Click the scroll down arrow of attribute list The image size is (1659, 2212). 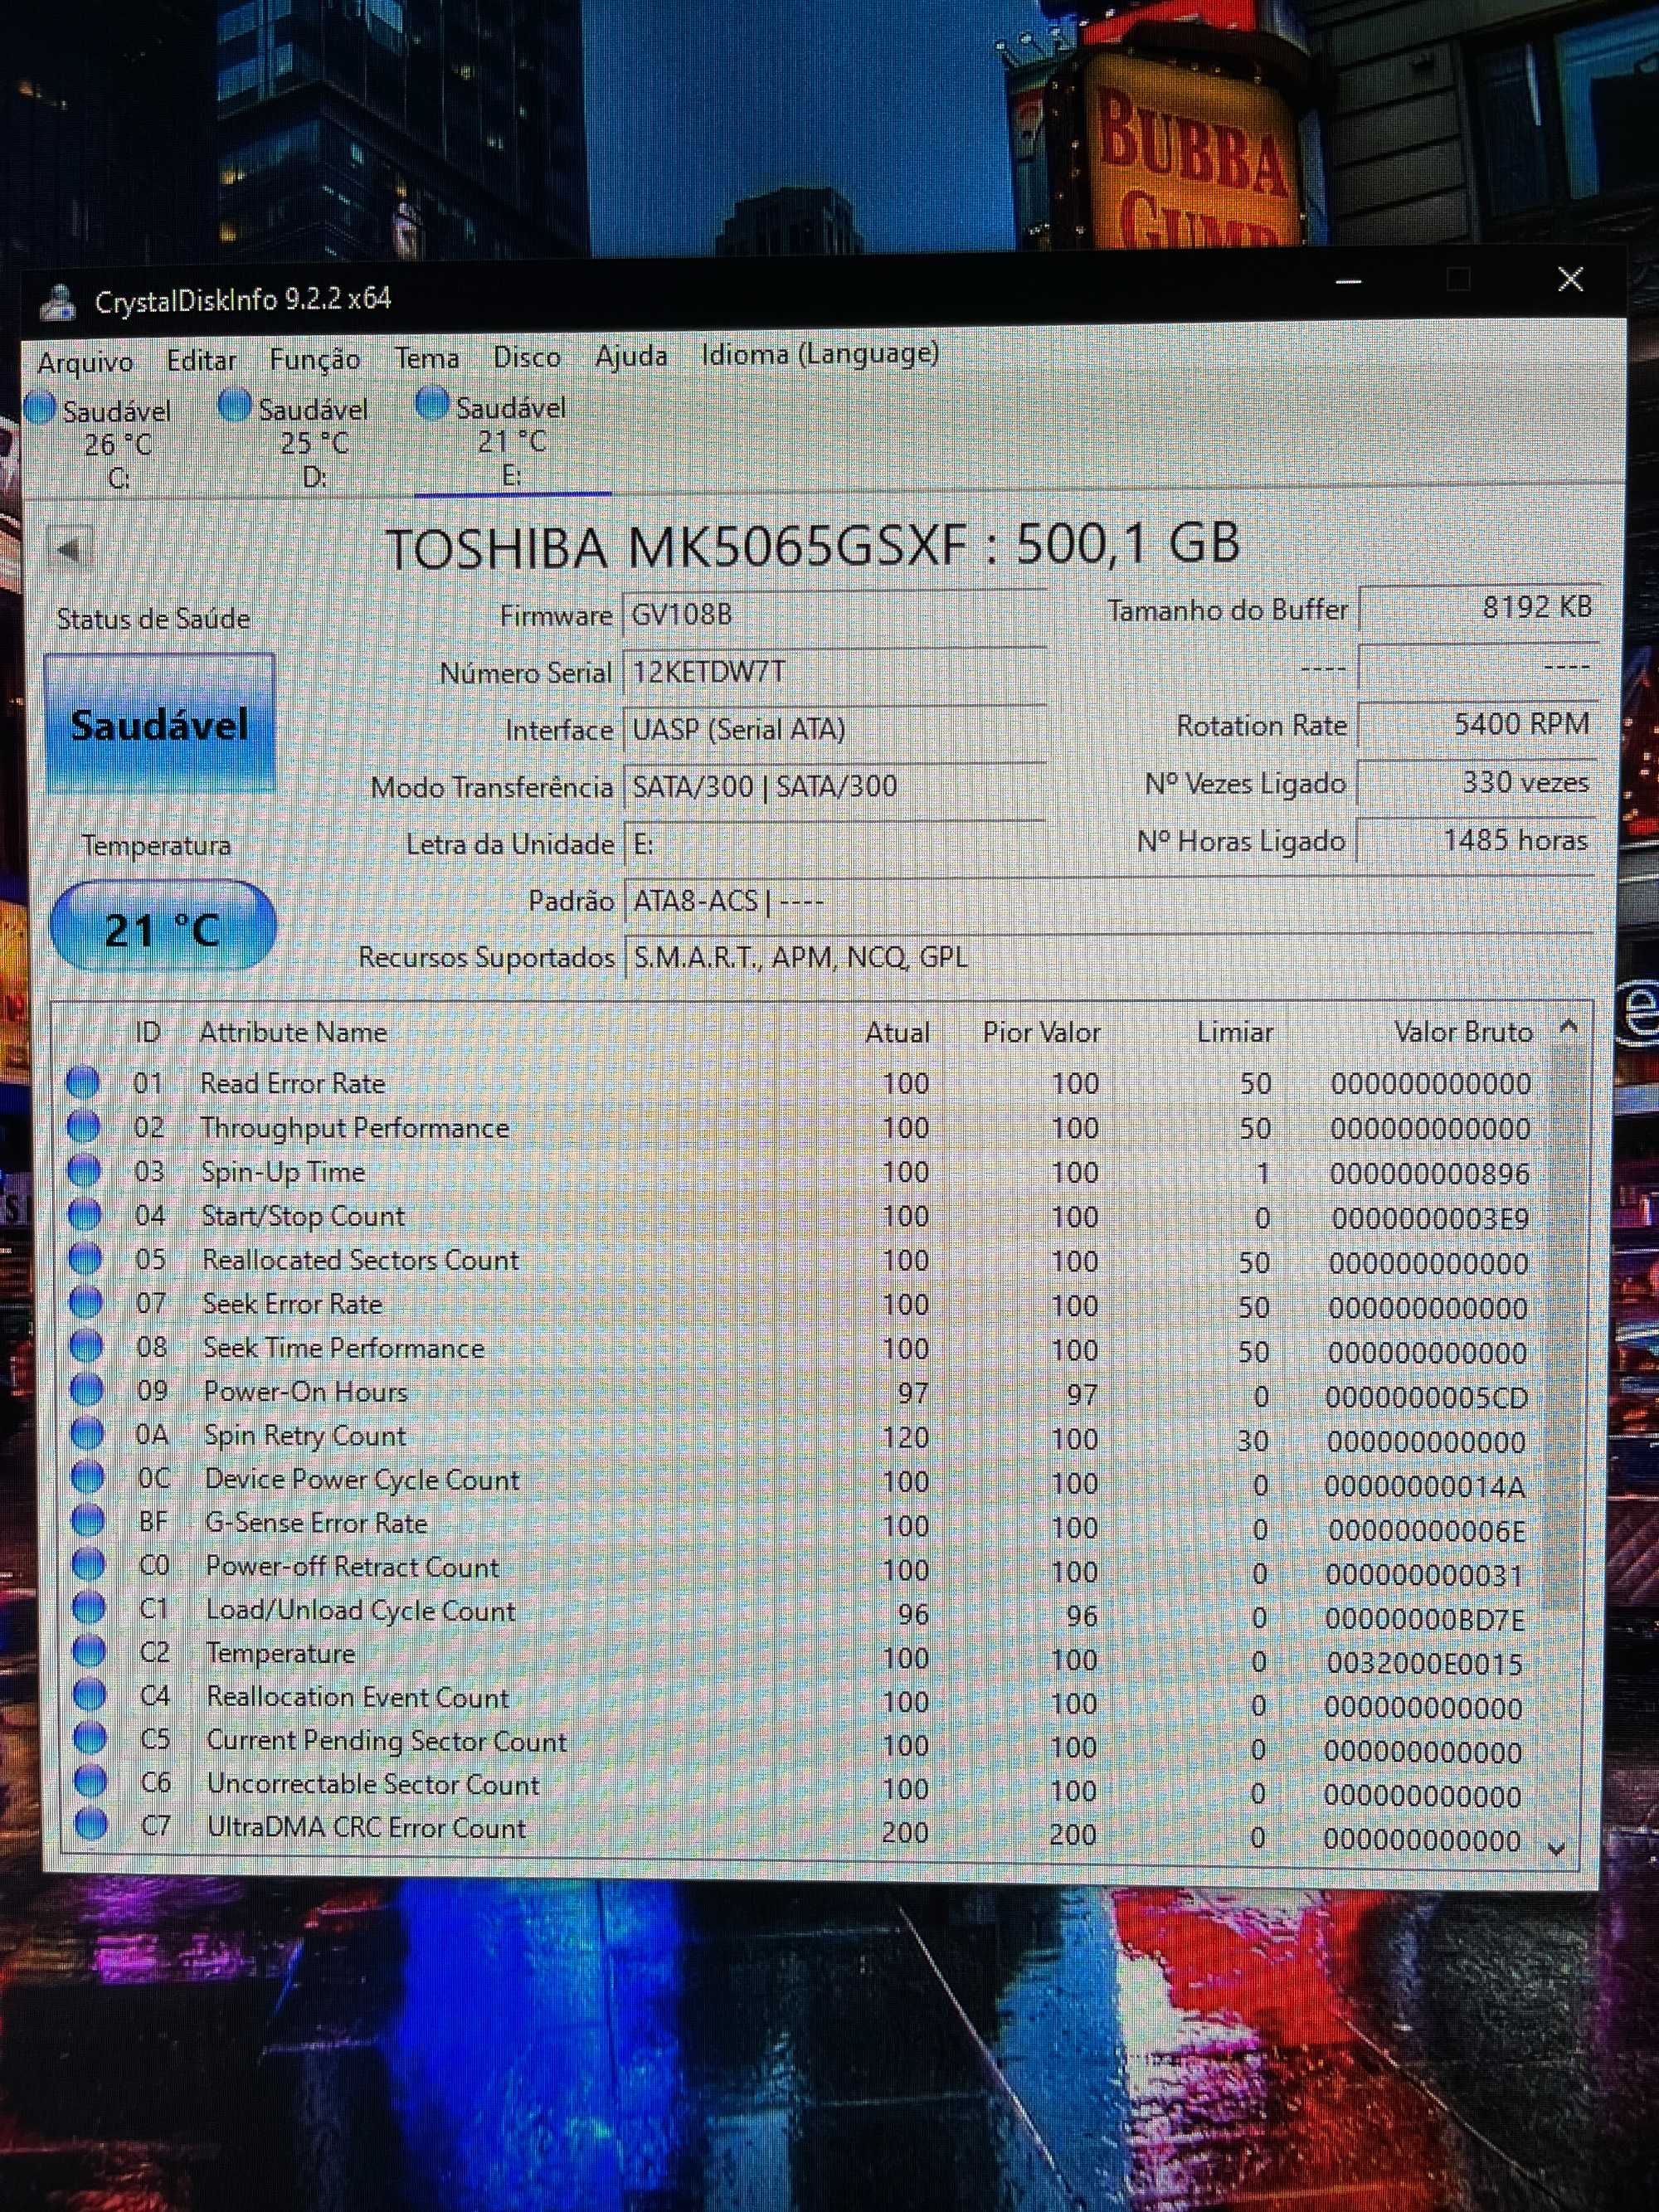point(1556,1849)
